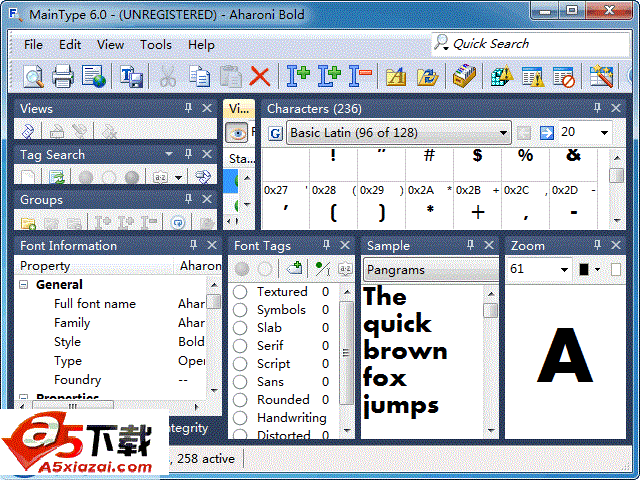Click the Copy toolbar icon
Image resolution: width=640 pixels, height=480 pixels.
(x=199, y=76)
